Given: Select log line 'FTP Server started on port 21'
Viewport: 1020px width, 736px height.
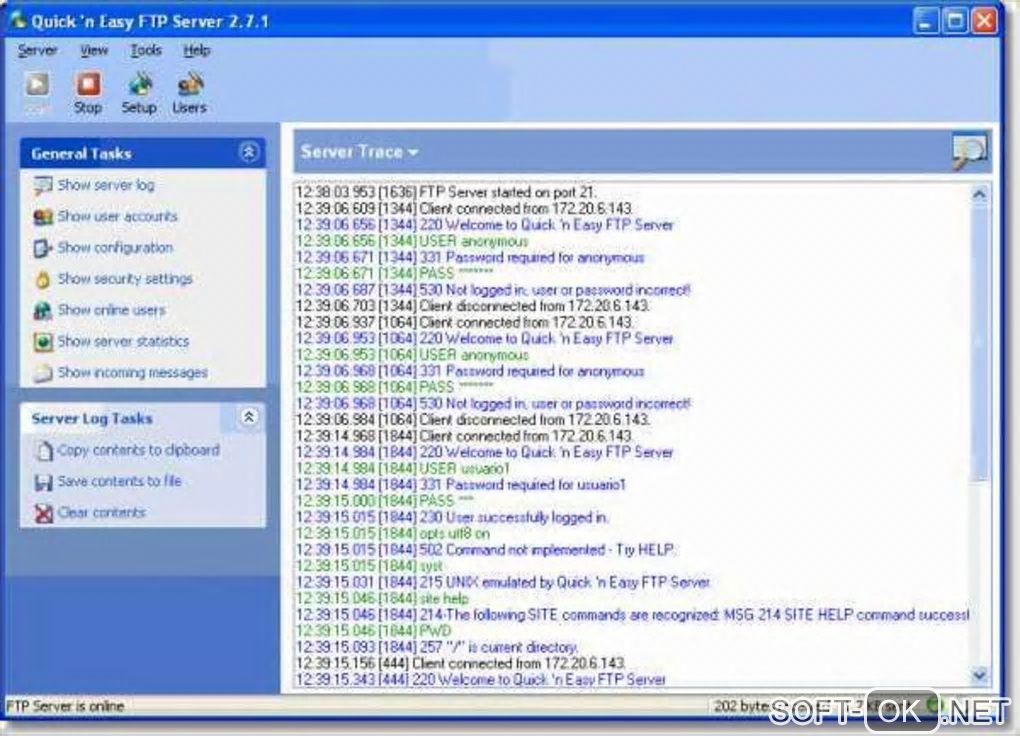Looking at the screenshot, I should 446,192.
